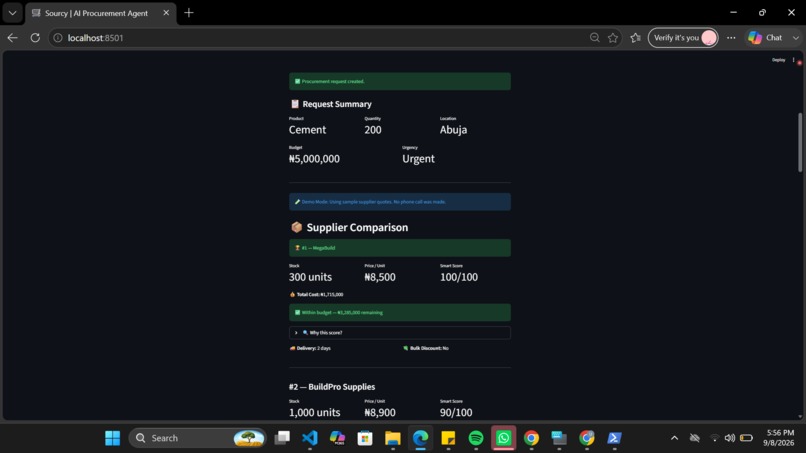View site information icon in address bar
The width and height of the screenshot is (806, 453).
[x=58, y=38]
